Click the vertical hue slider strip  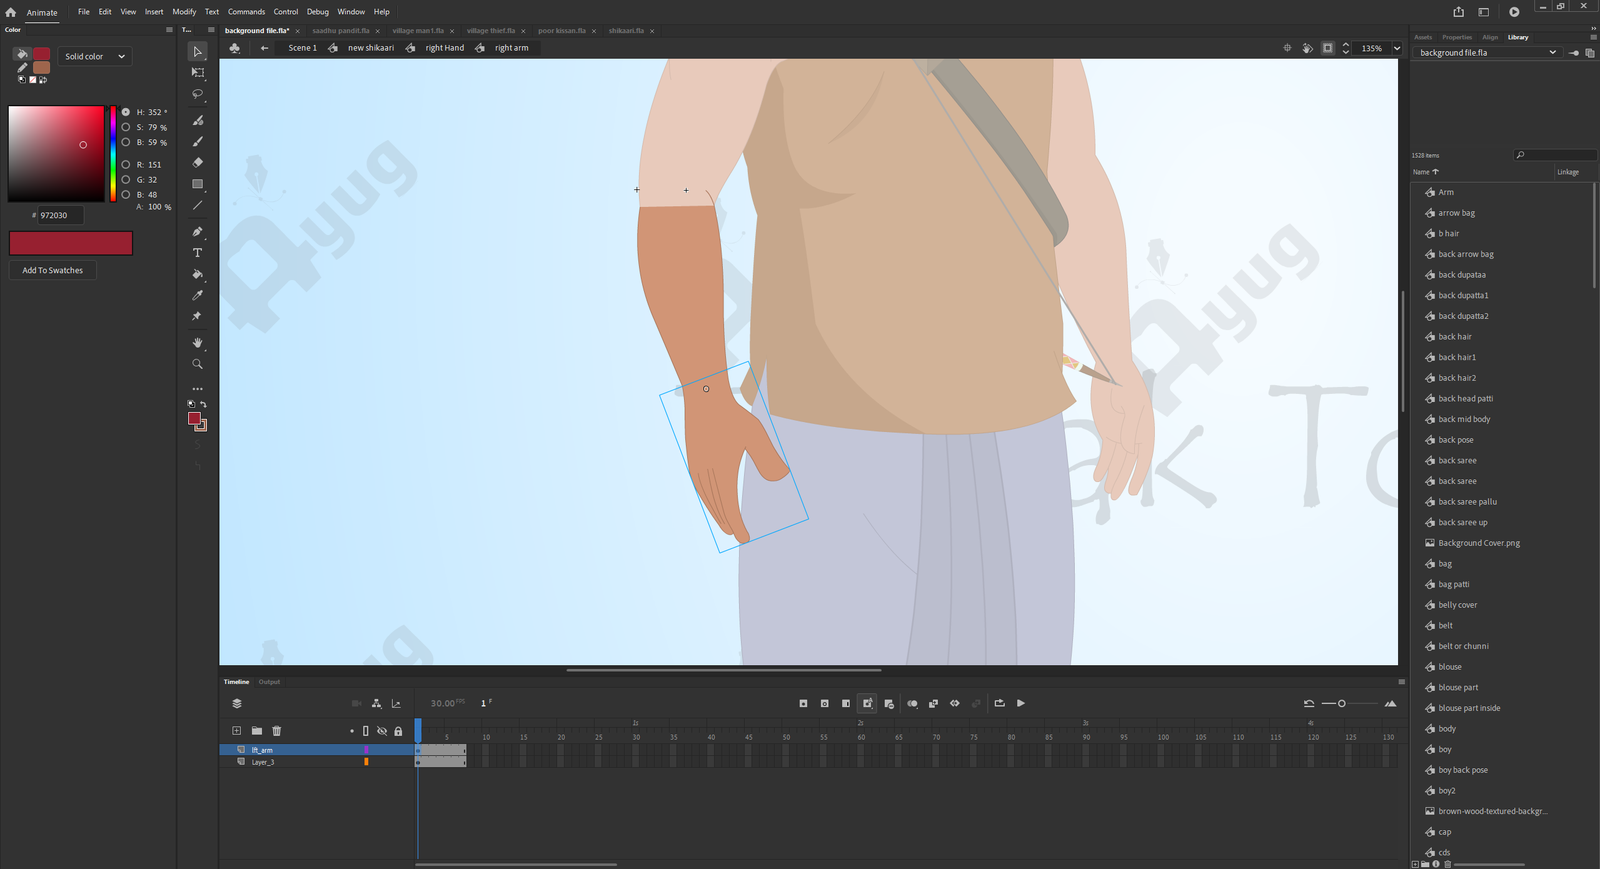[113, 153]
